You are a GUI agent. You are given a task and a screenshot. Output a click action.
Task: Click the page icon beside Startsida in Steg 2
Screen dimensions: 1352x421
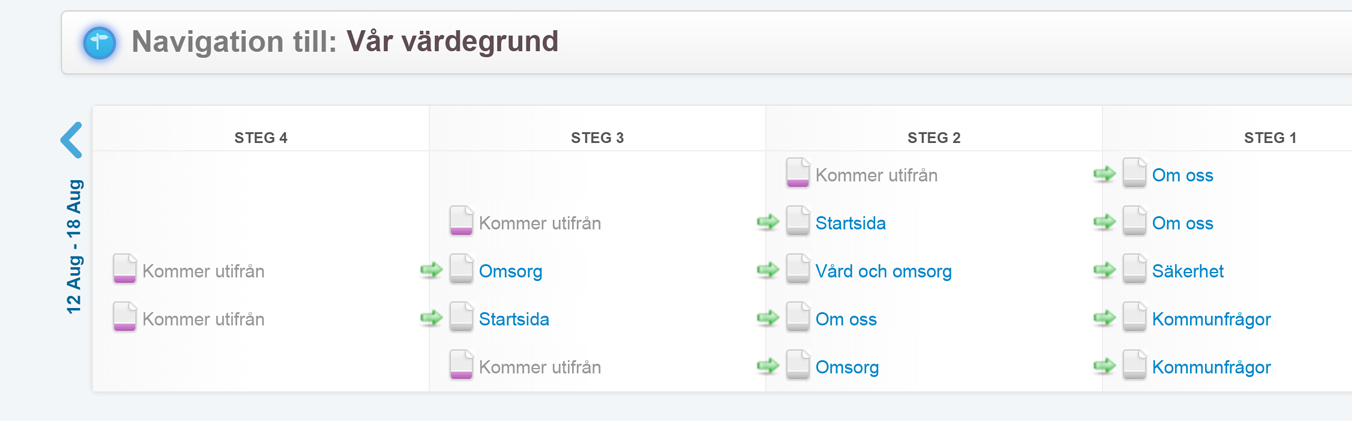[x=797, y=222]
